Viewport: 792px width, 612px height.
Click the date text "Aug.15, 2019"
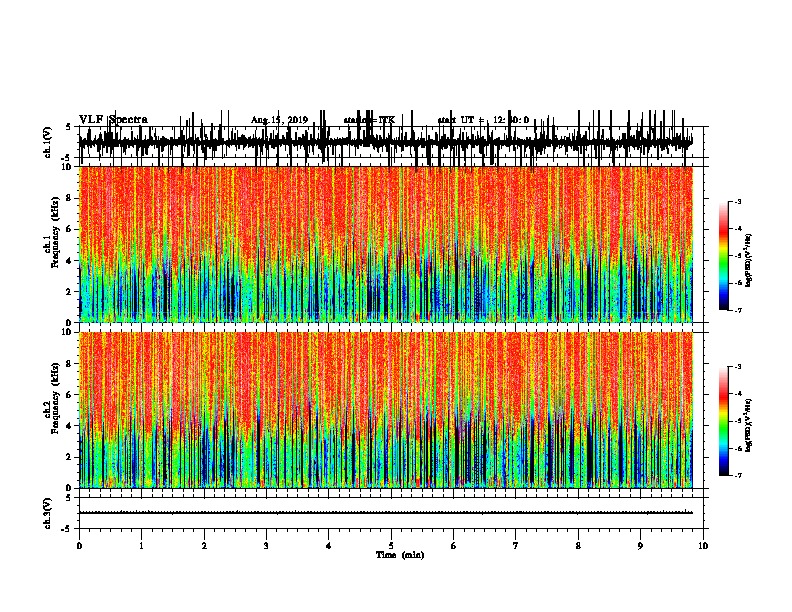click(279, 120)
